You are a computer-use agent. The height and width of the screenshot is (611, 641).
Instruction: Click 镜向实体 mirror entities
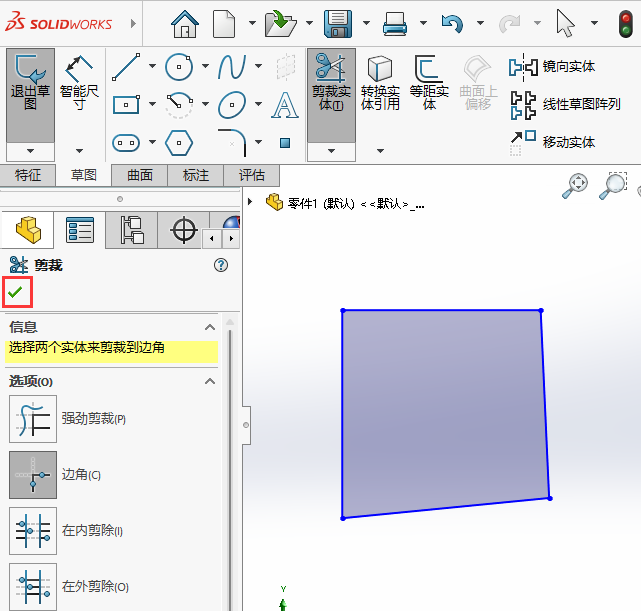click(552, 66)
